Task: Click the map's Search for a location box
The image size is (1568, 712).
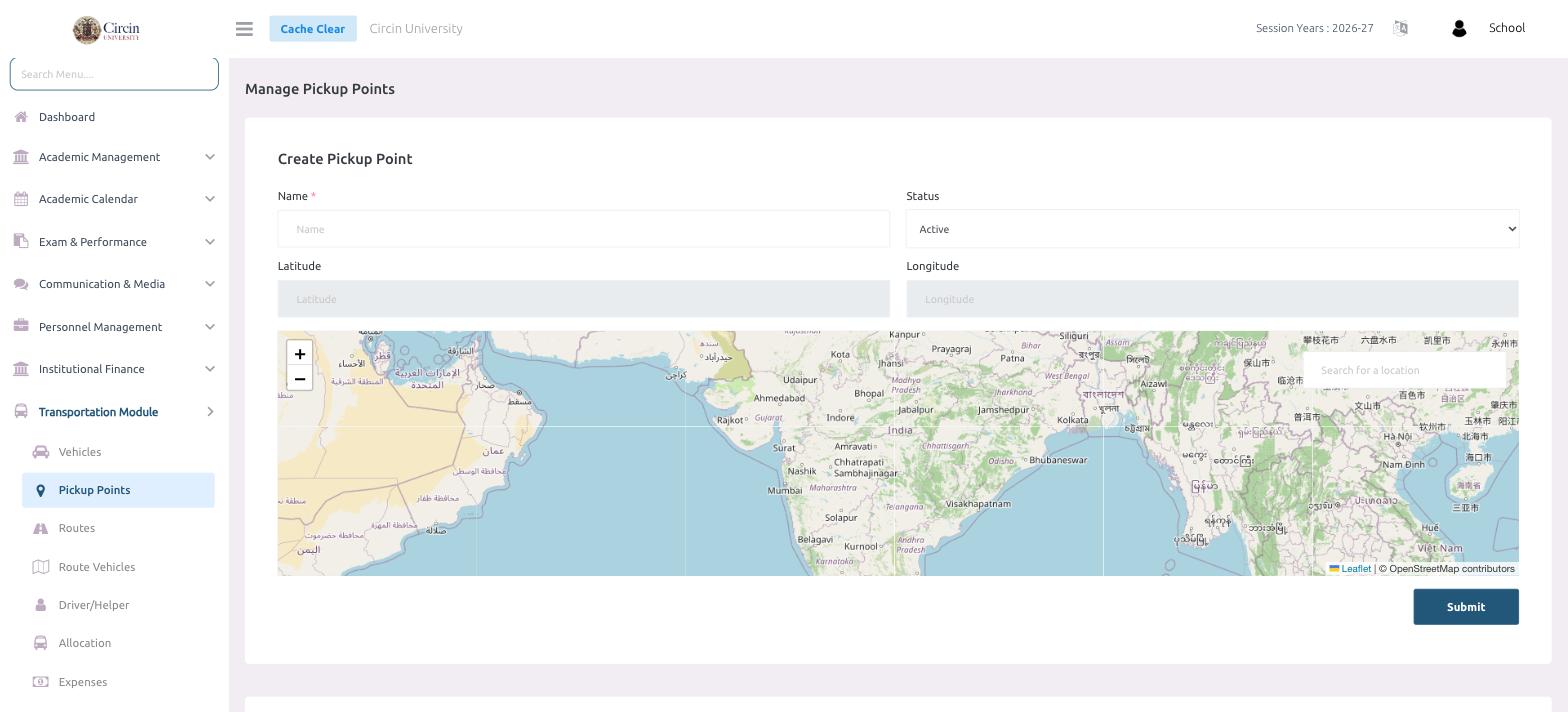Action: pos(1404,370)
